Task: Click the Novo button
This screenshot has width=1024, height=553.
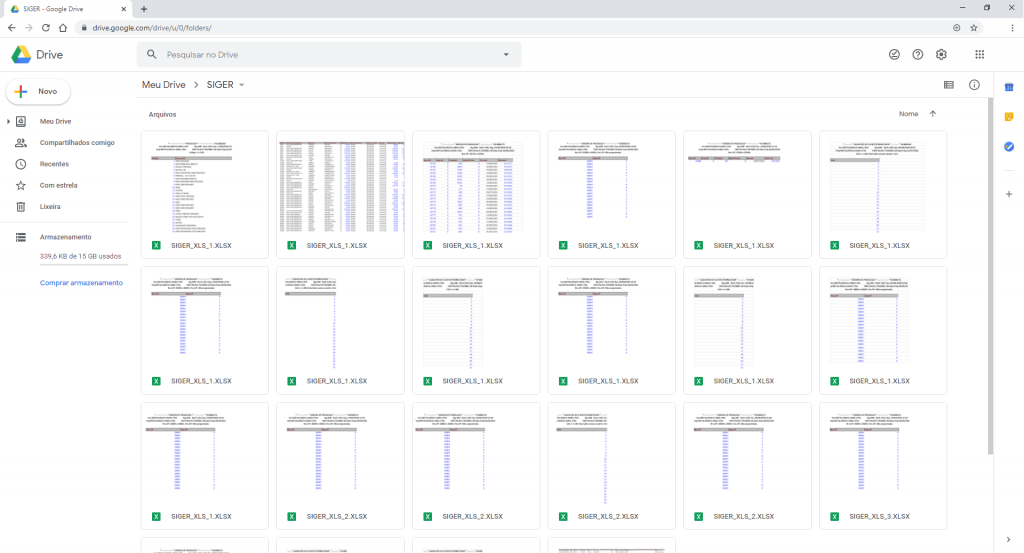Action: pyautogui.click(x=38, y=91)
